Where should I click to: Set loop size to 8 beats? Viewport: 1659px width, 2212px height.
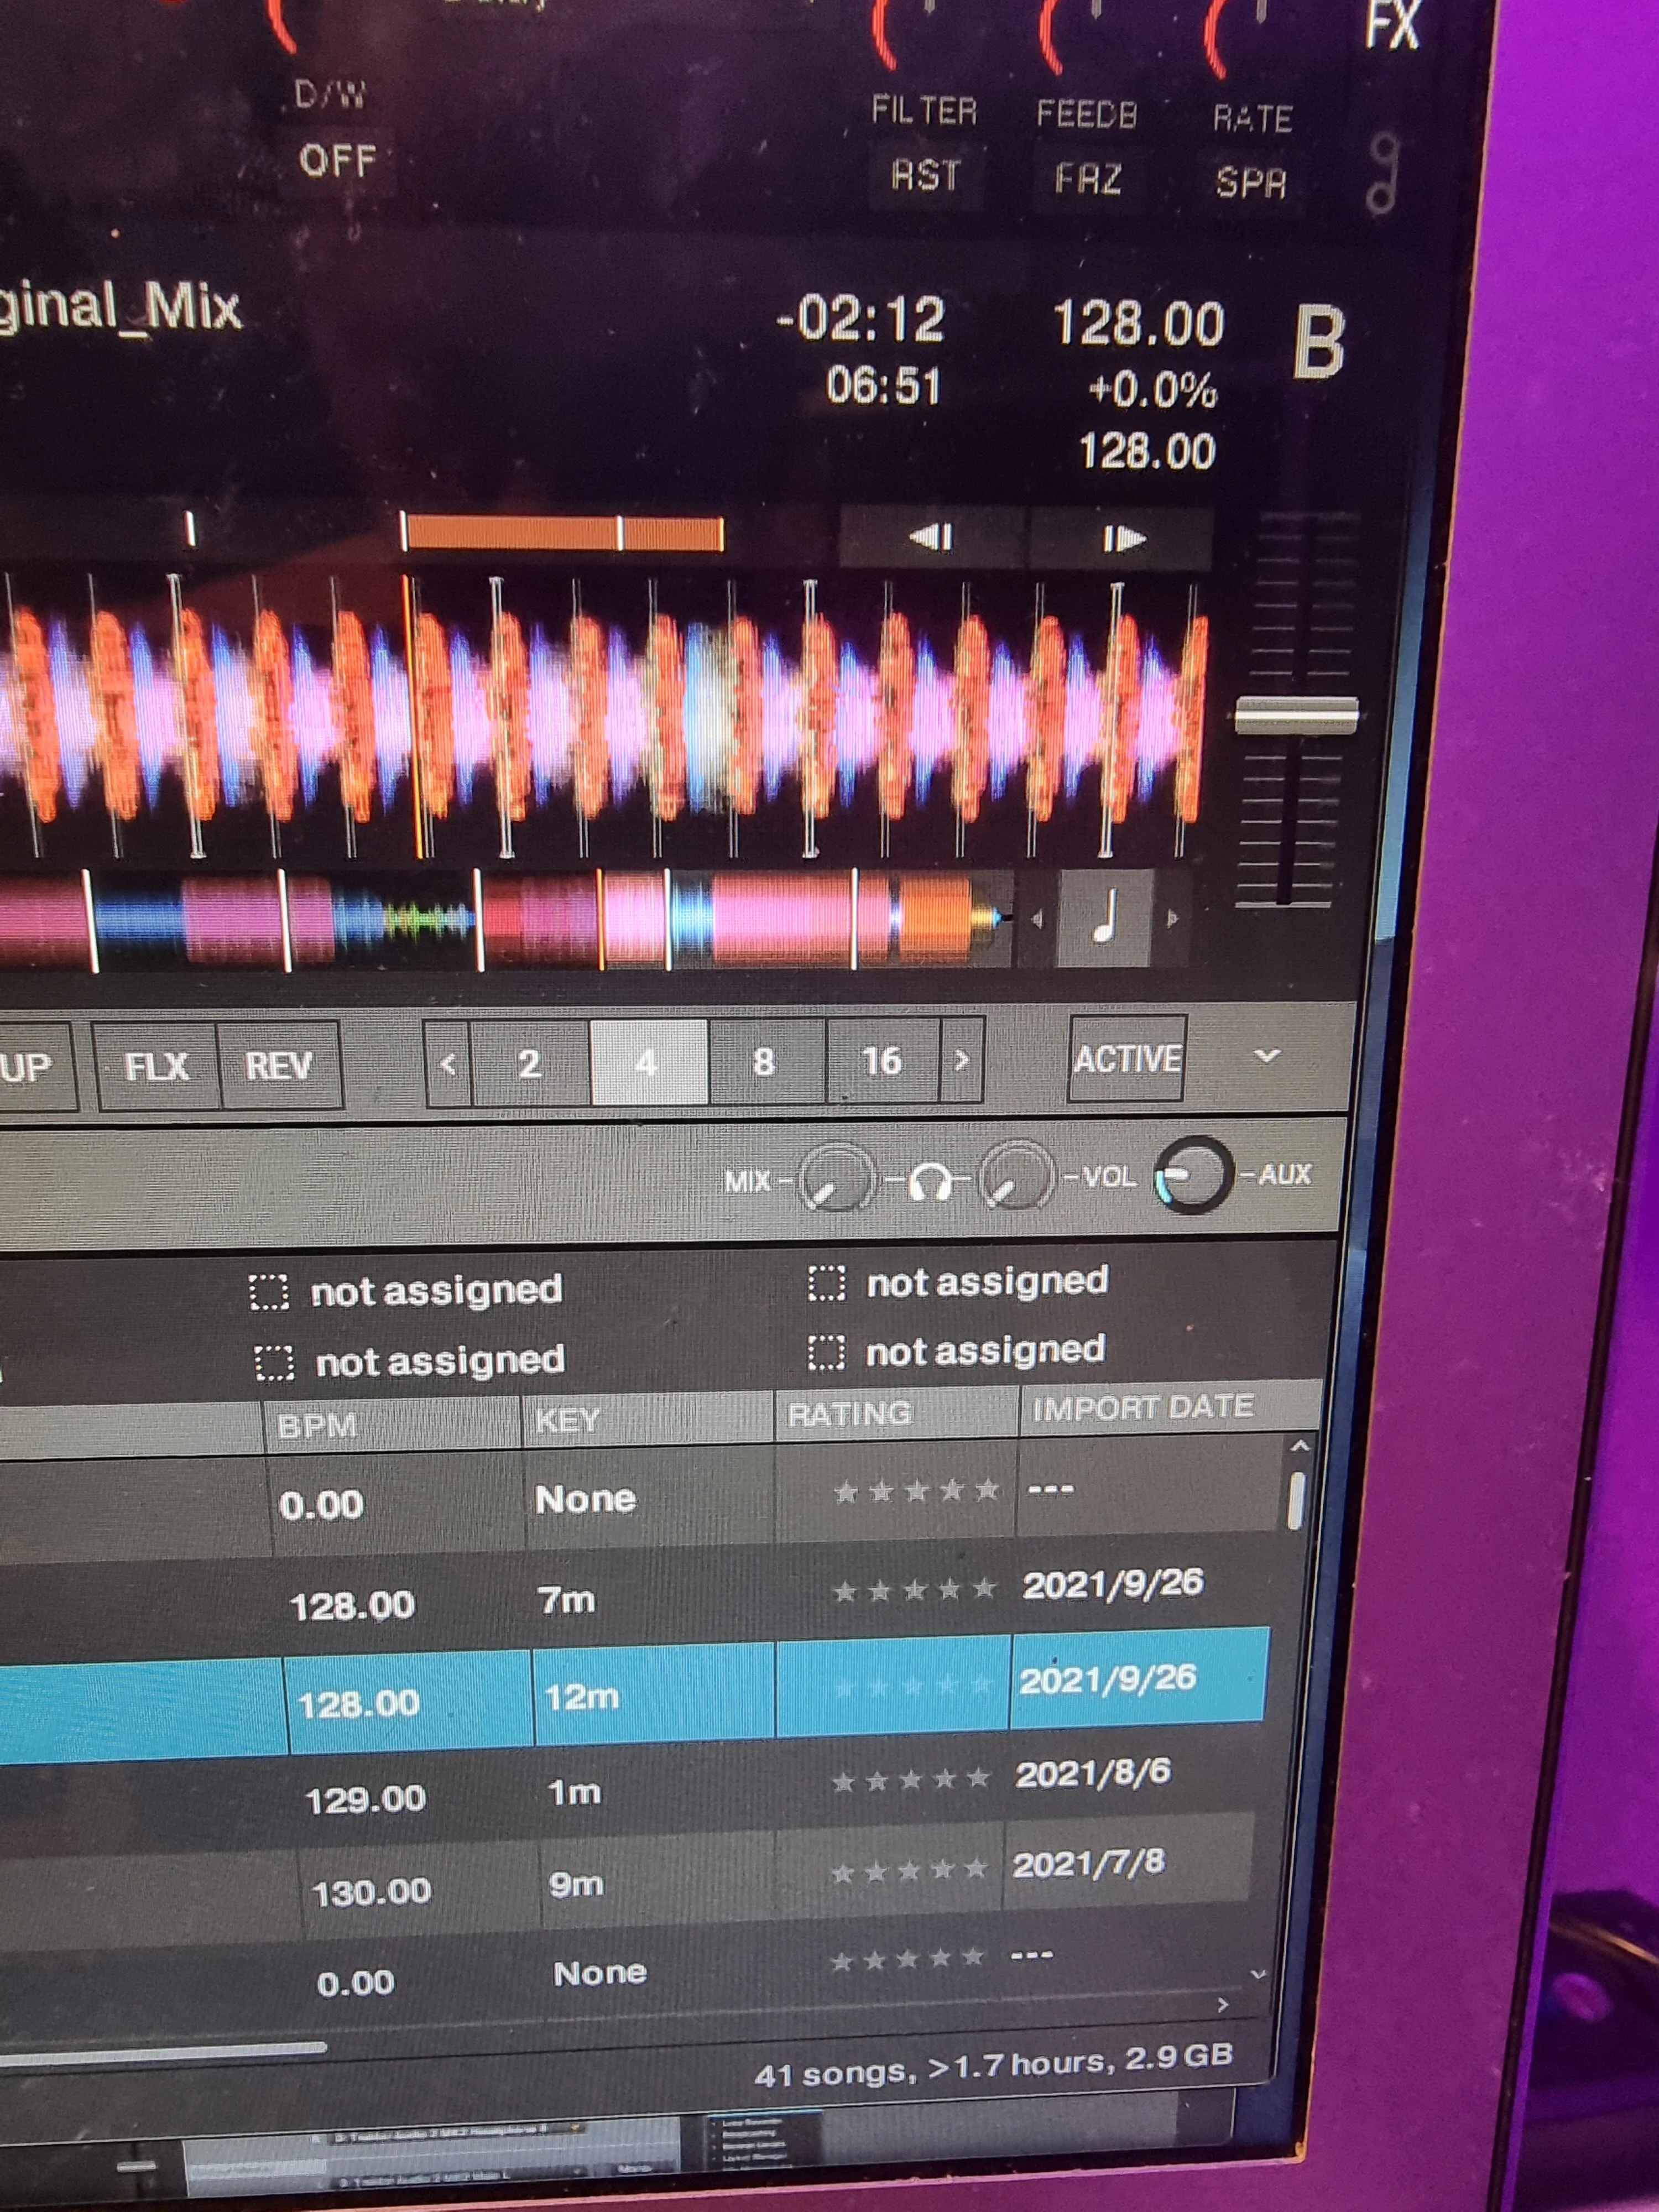click(765, 1062)
